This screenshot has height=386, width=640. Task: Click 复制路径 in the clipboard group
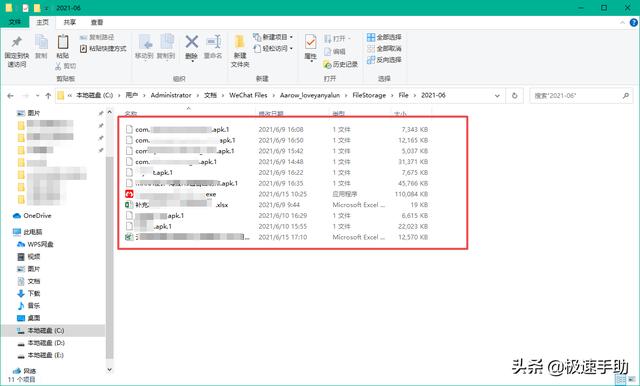click(x=97, y=37)
